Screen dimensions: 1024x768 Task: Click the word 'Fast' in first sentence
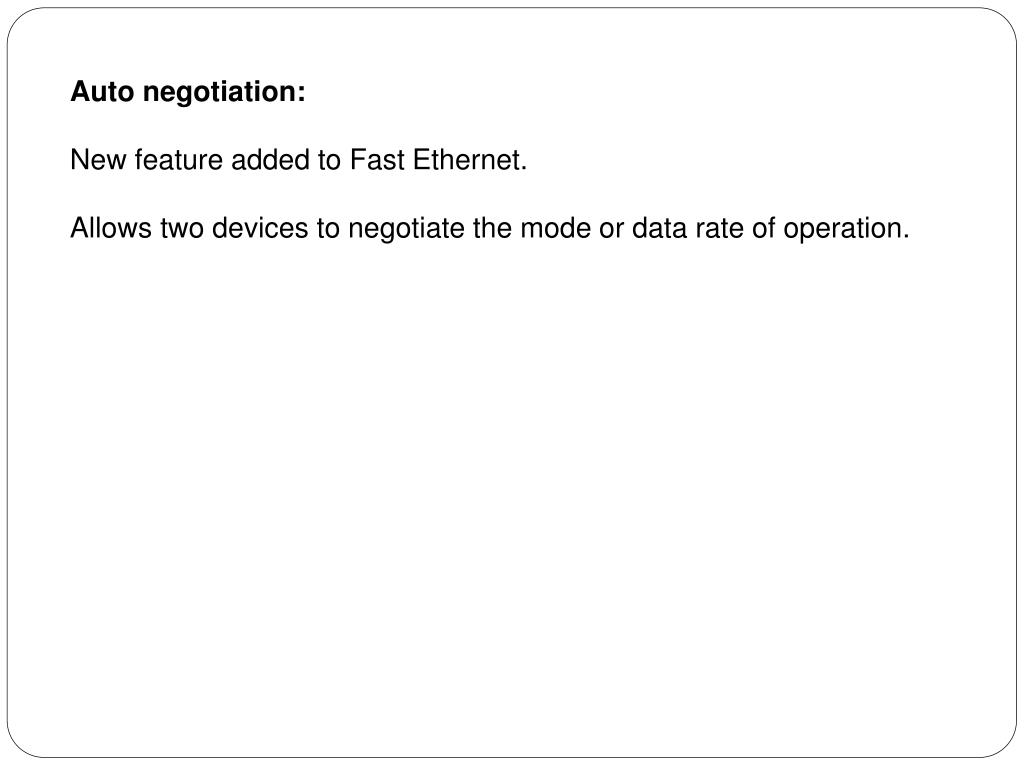(x=377, y=160)
